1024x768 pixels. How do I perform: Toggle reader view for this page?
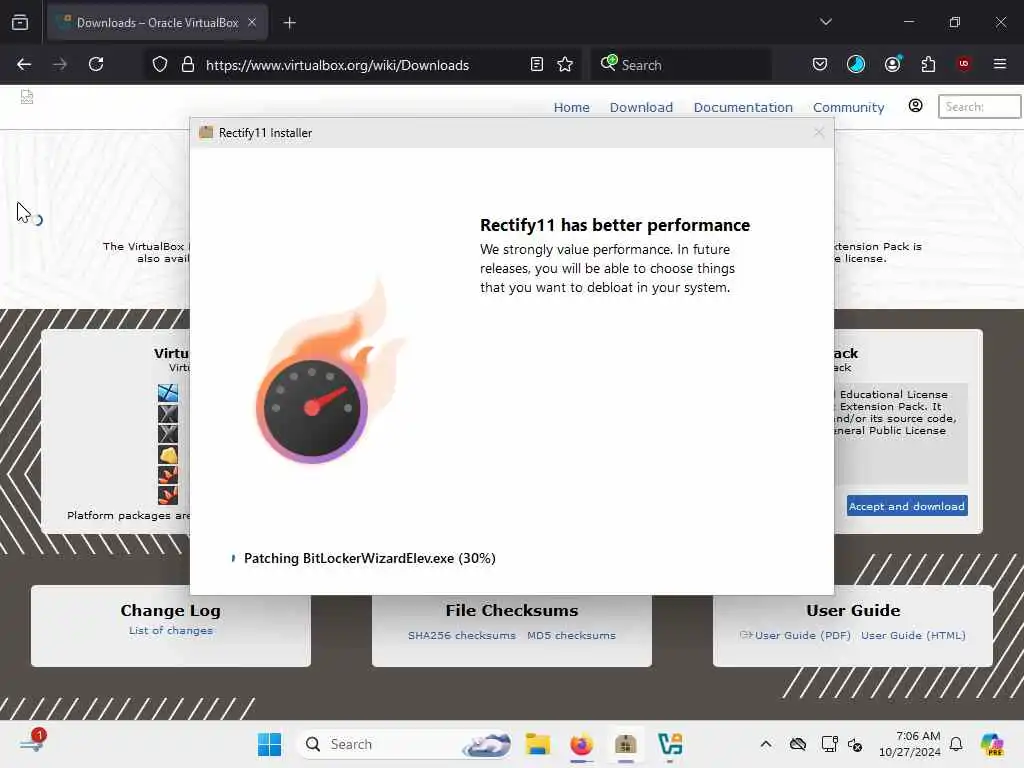537,65
